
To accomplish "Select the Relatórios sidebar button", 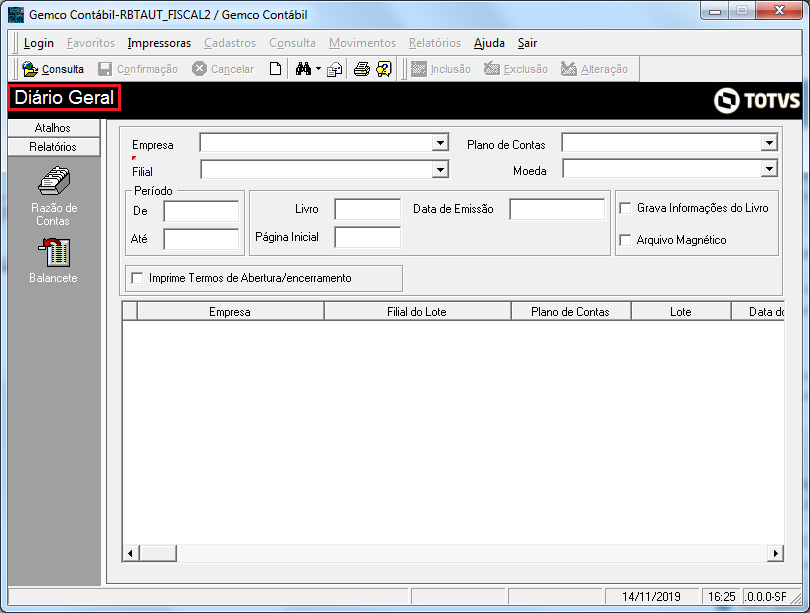I will point(54,147).
